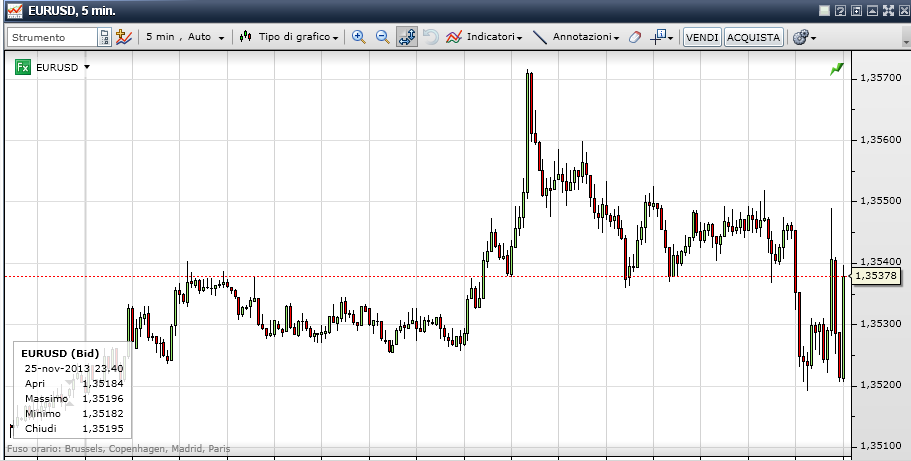Click the 1,35378 current price marker

point(876,275)
